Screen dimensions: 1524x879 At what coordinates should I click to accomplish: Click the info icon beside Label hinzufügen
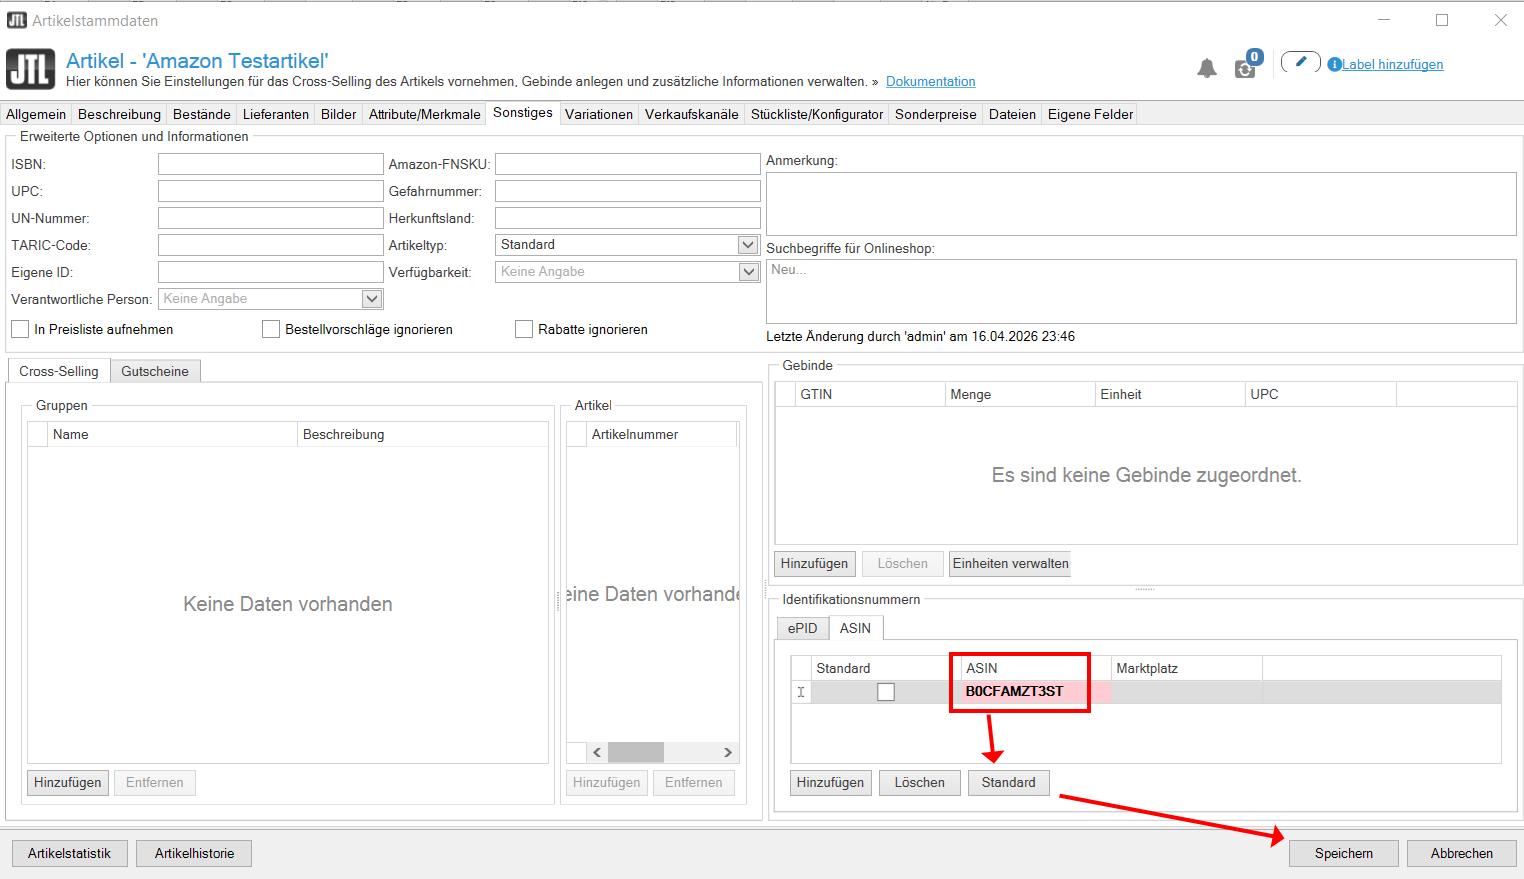1334,64
